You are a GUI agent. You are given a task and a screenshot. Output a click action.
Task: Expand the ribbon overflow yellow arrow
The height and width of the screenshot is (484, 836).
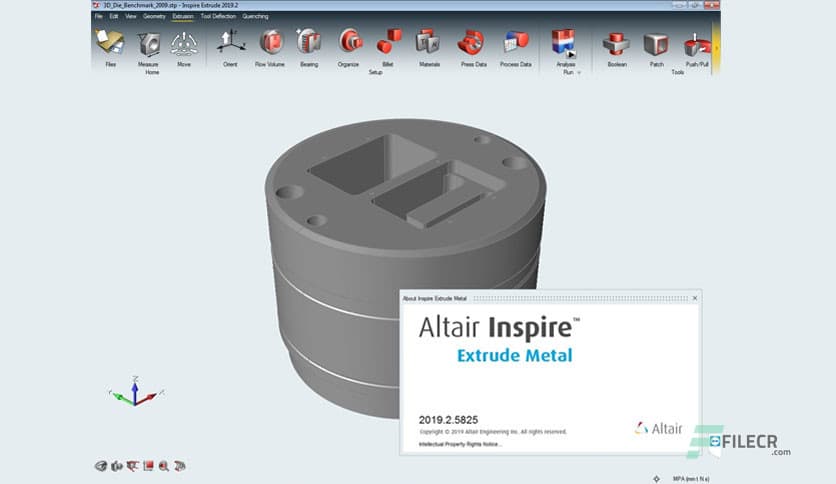pos(717,48)
